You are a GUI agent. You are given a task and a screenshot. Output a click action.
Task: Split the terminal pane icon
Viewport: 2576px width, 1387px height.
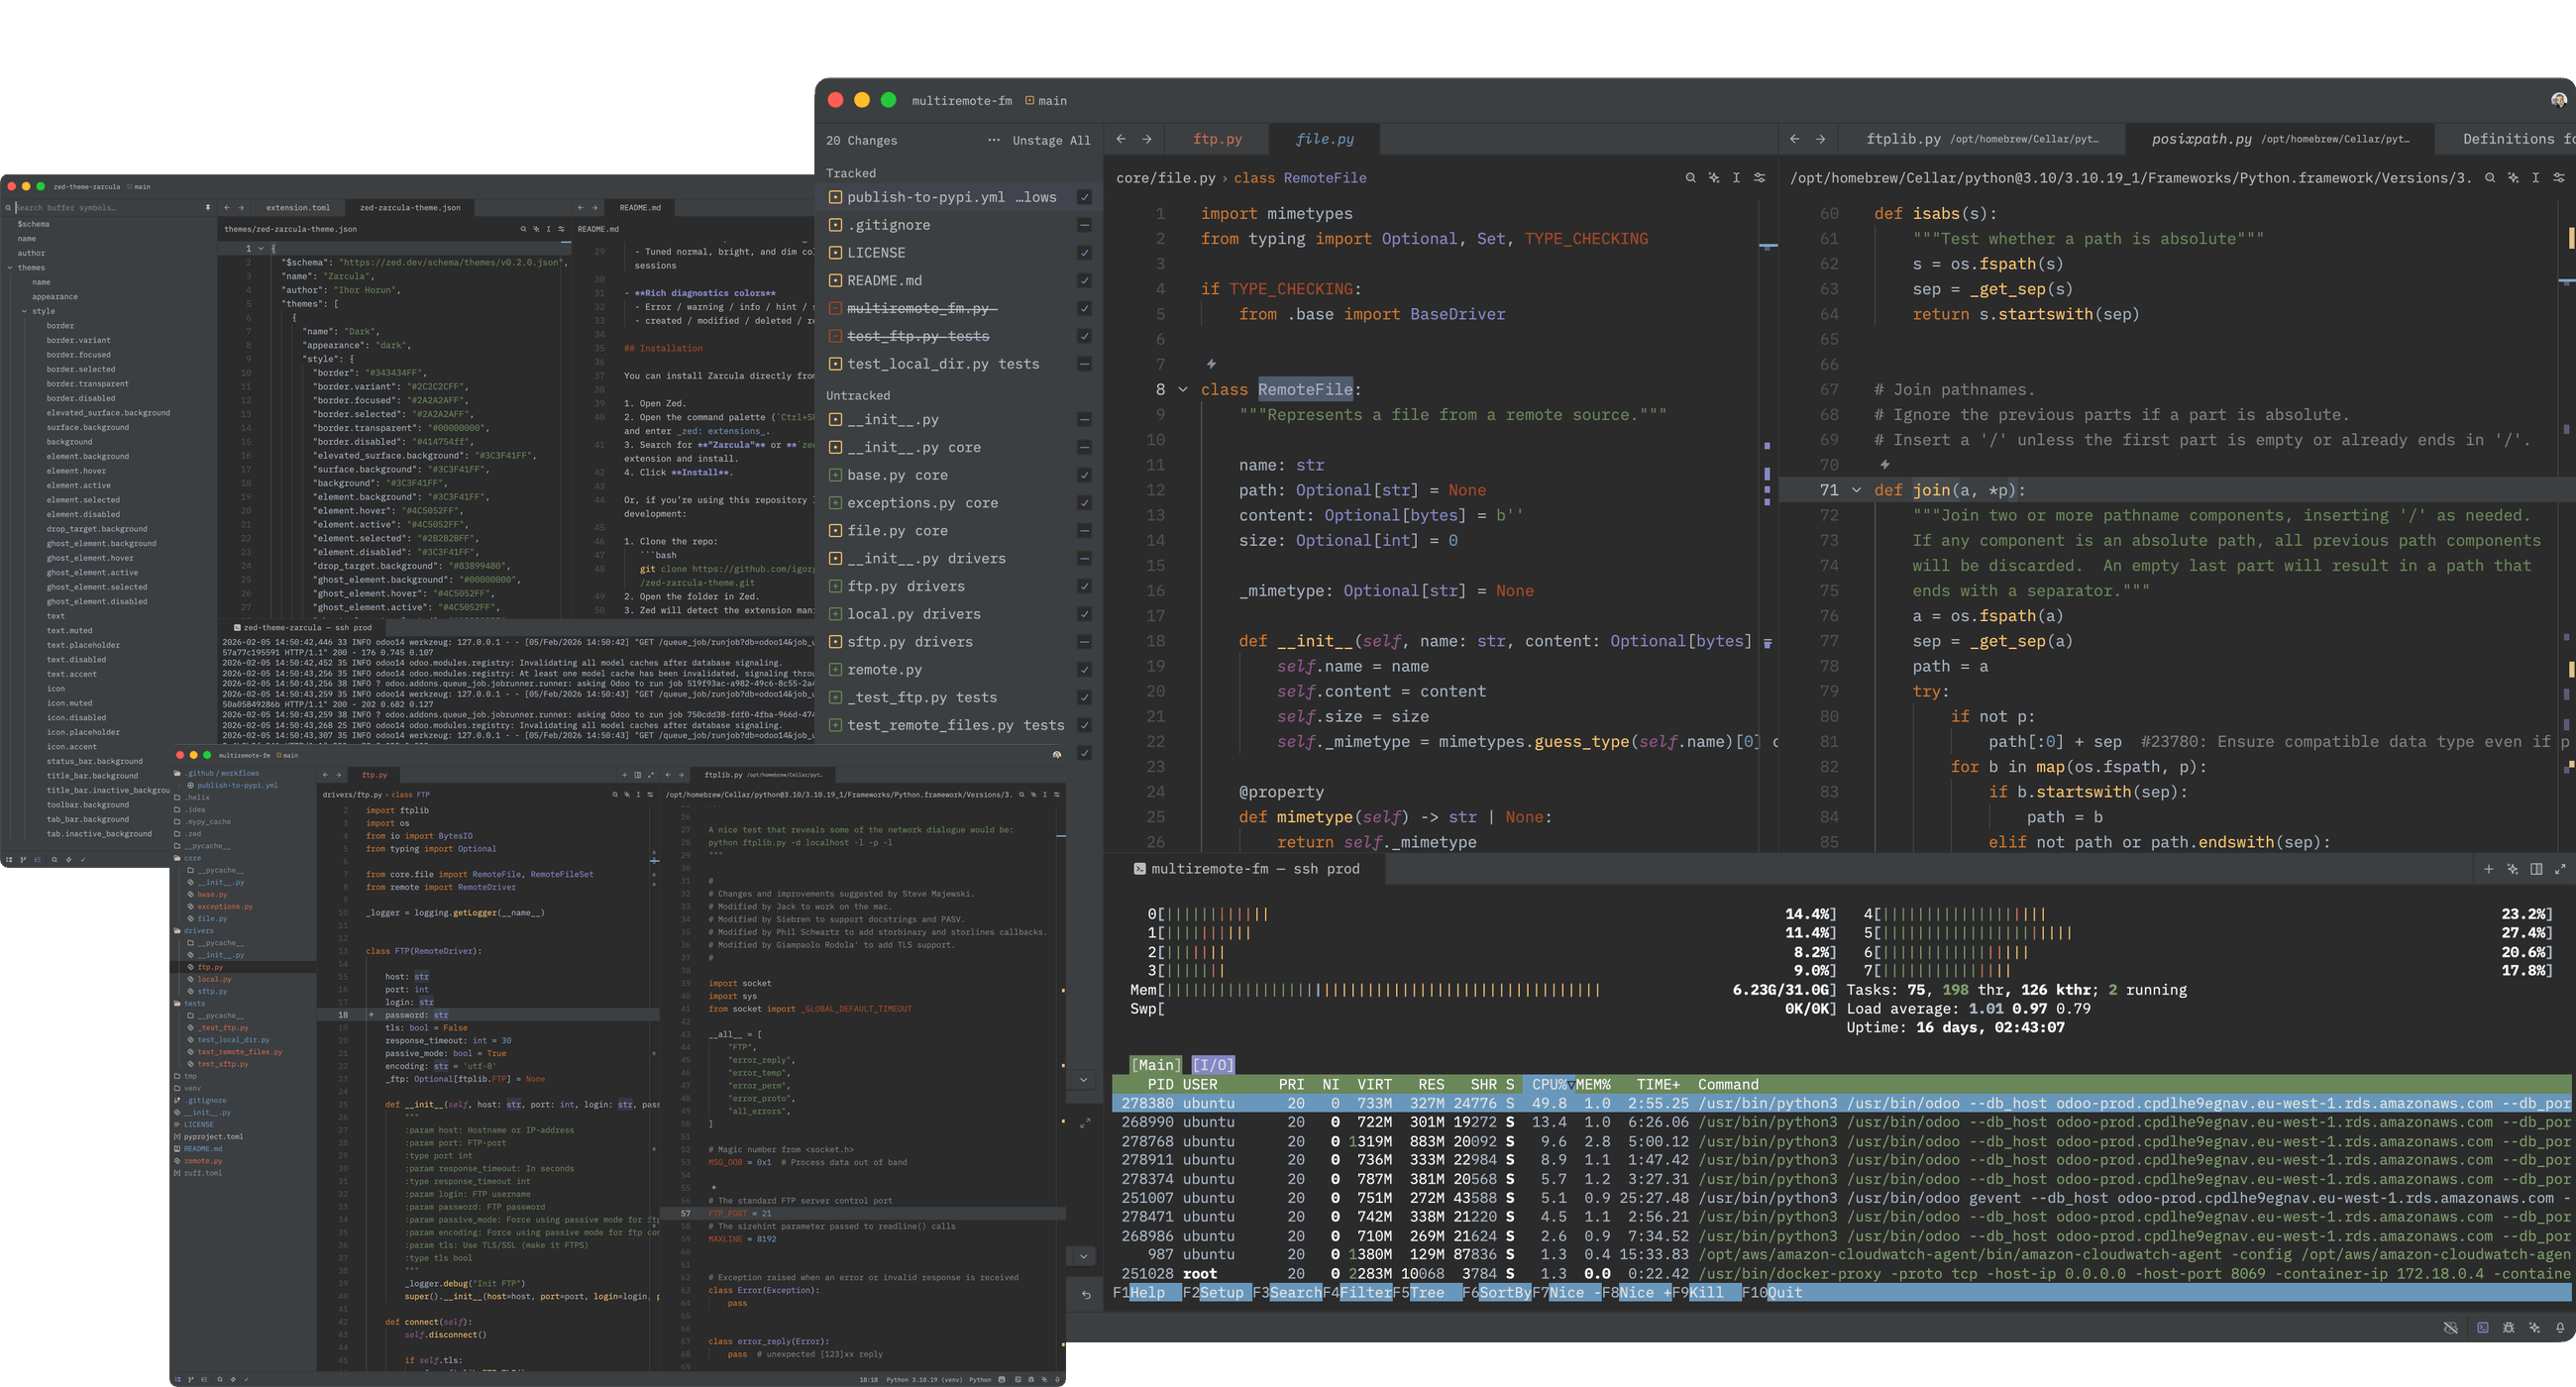[2536, 869]
